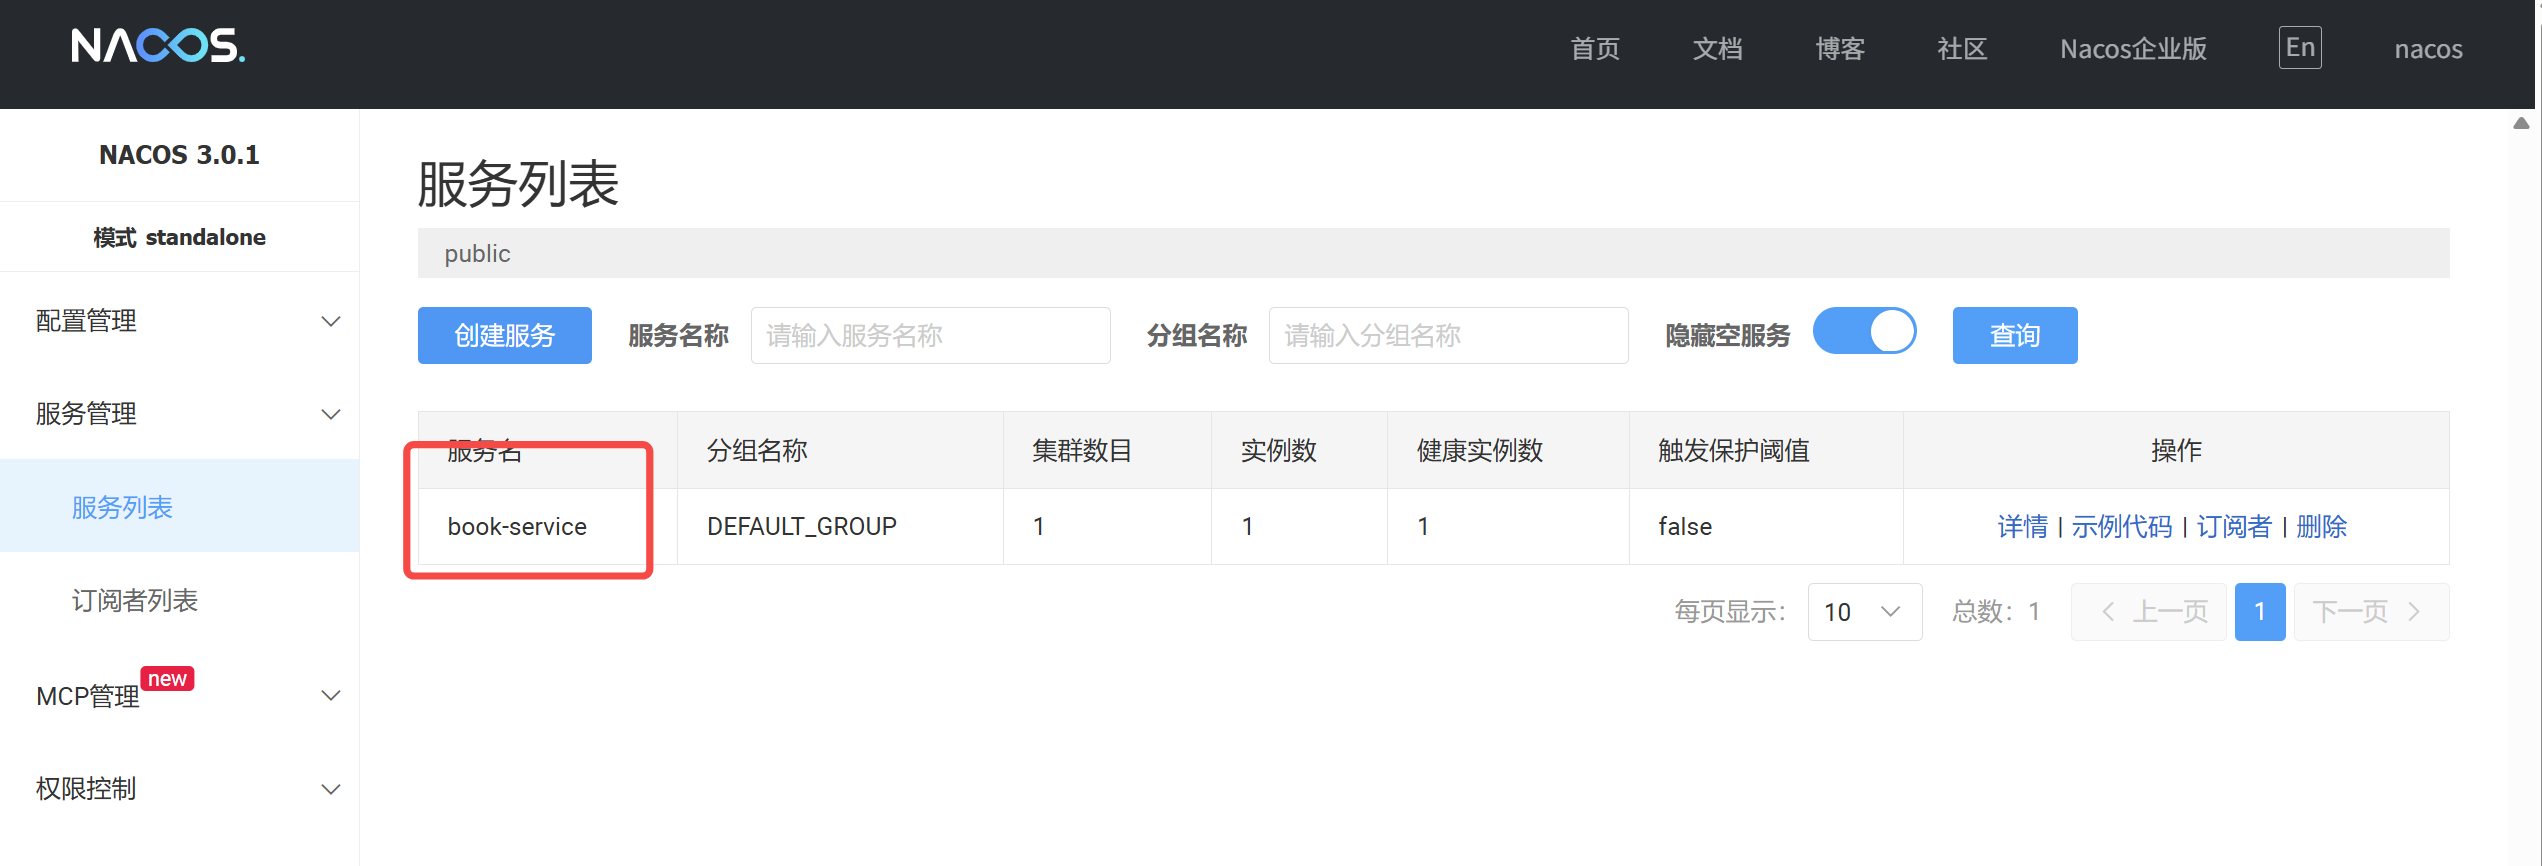Focus the service name input field

[930, 336]
